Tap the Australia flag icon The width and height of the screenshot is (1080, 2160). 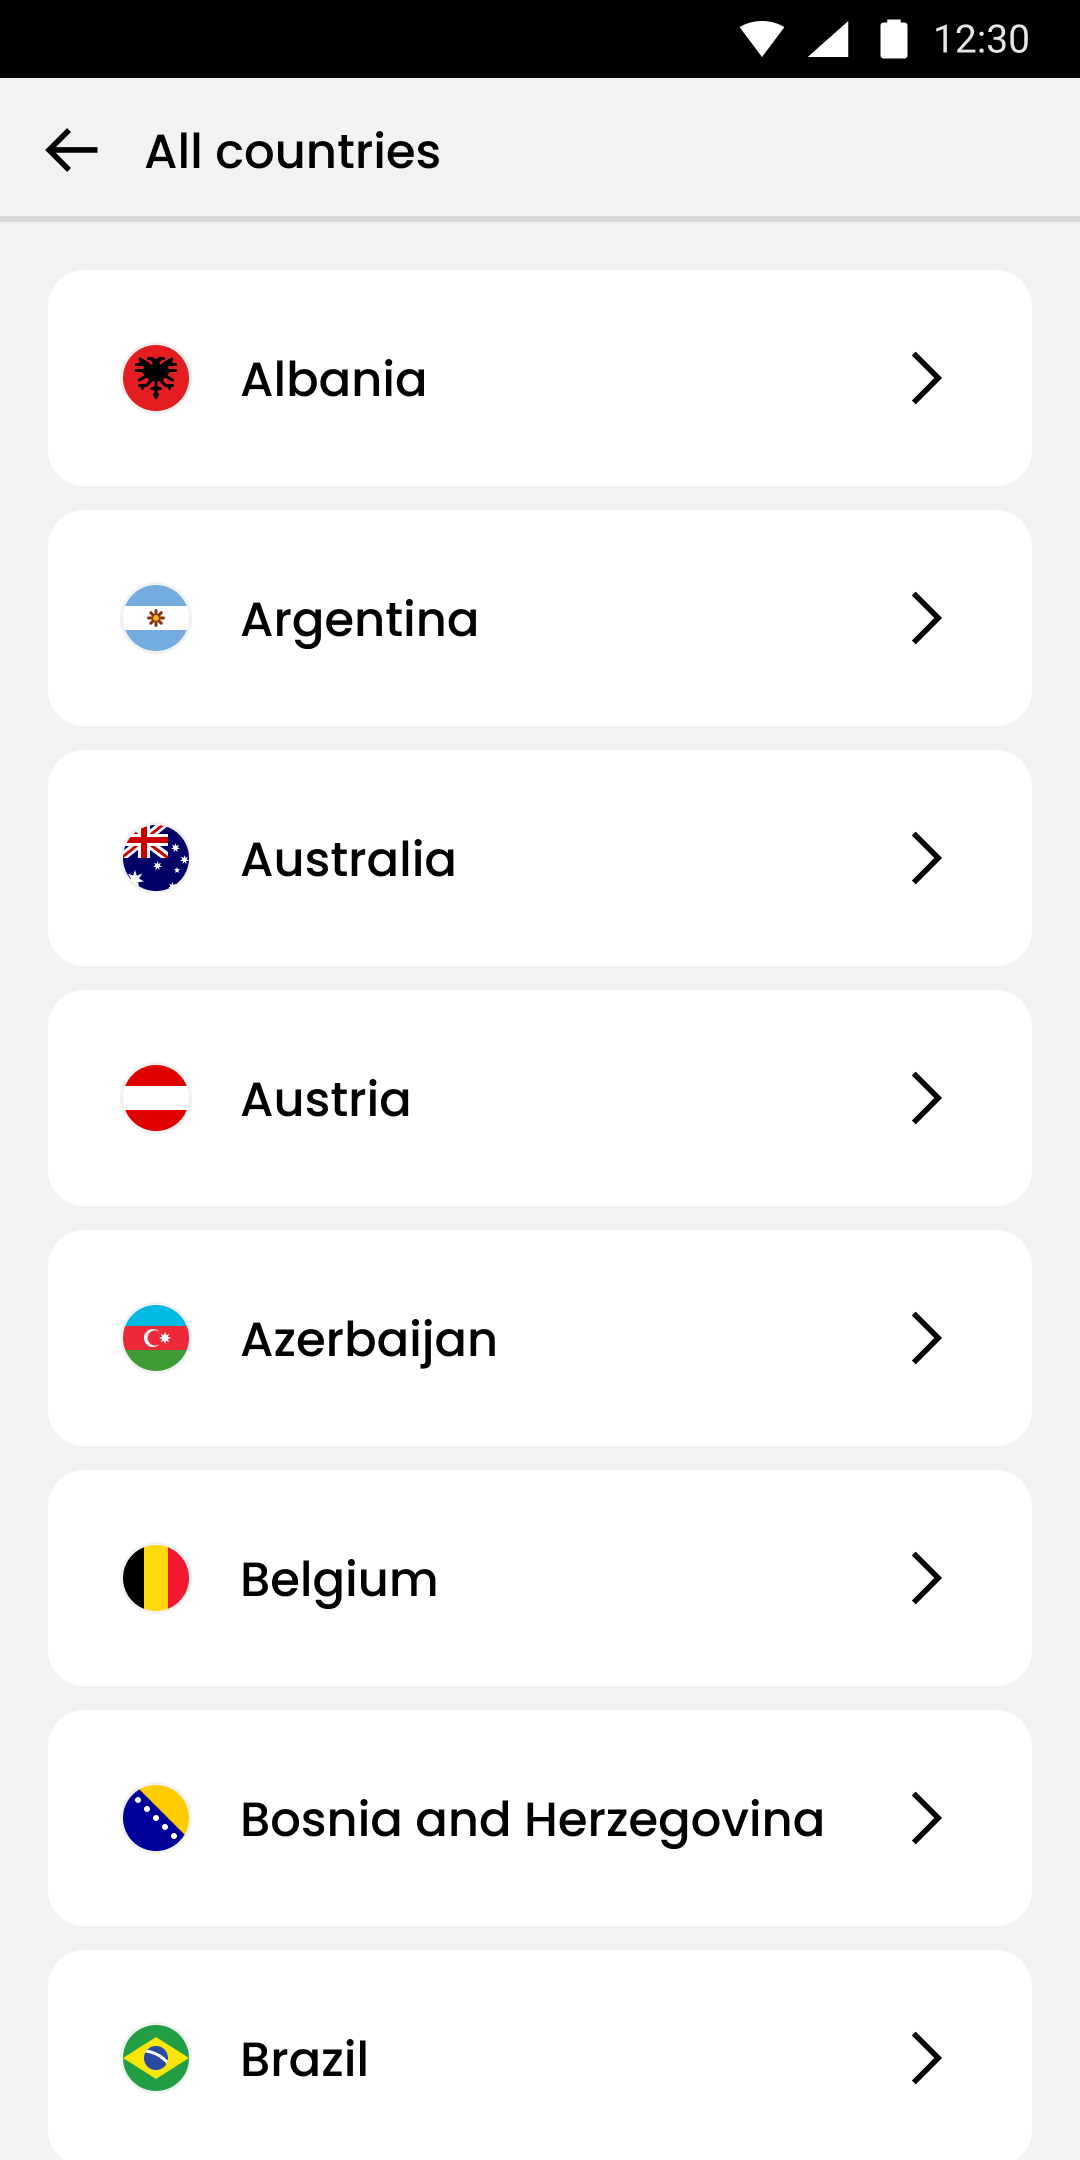[x=156, y=858]
